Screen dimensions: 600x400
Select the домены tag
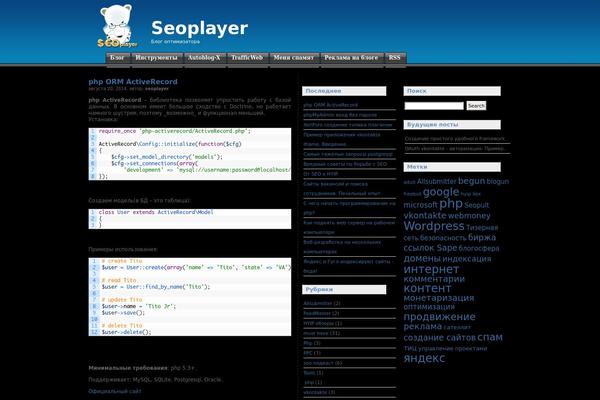point(422,259)
